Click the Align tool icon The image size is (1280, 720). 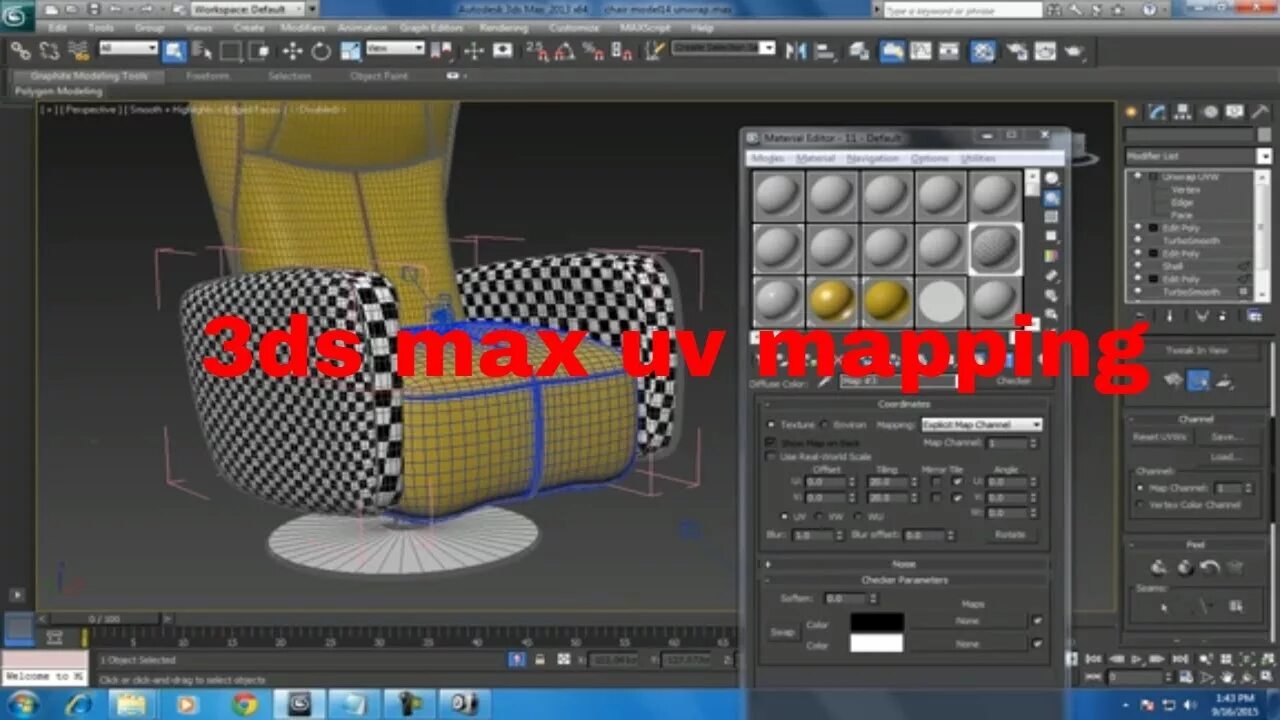[x=825, y=50]
